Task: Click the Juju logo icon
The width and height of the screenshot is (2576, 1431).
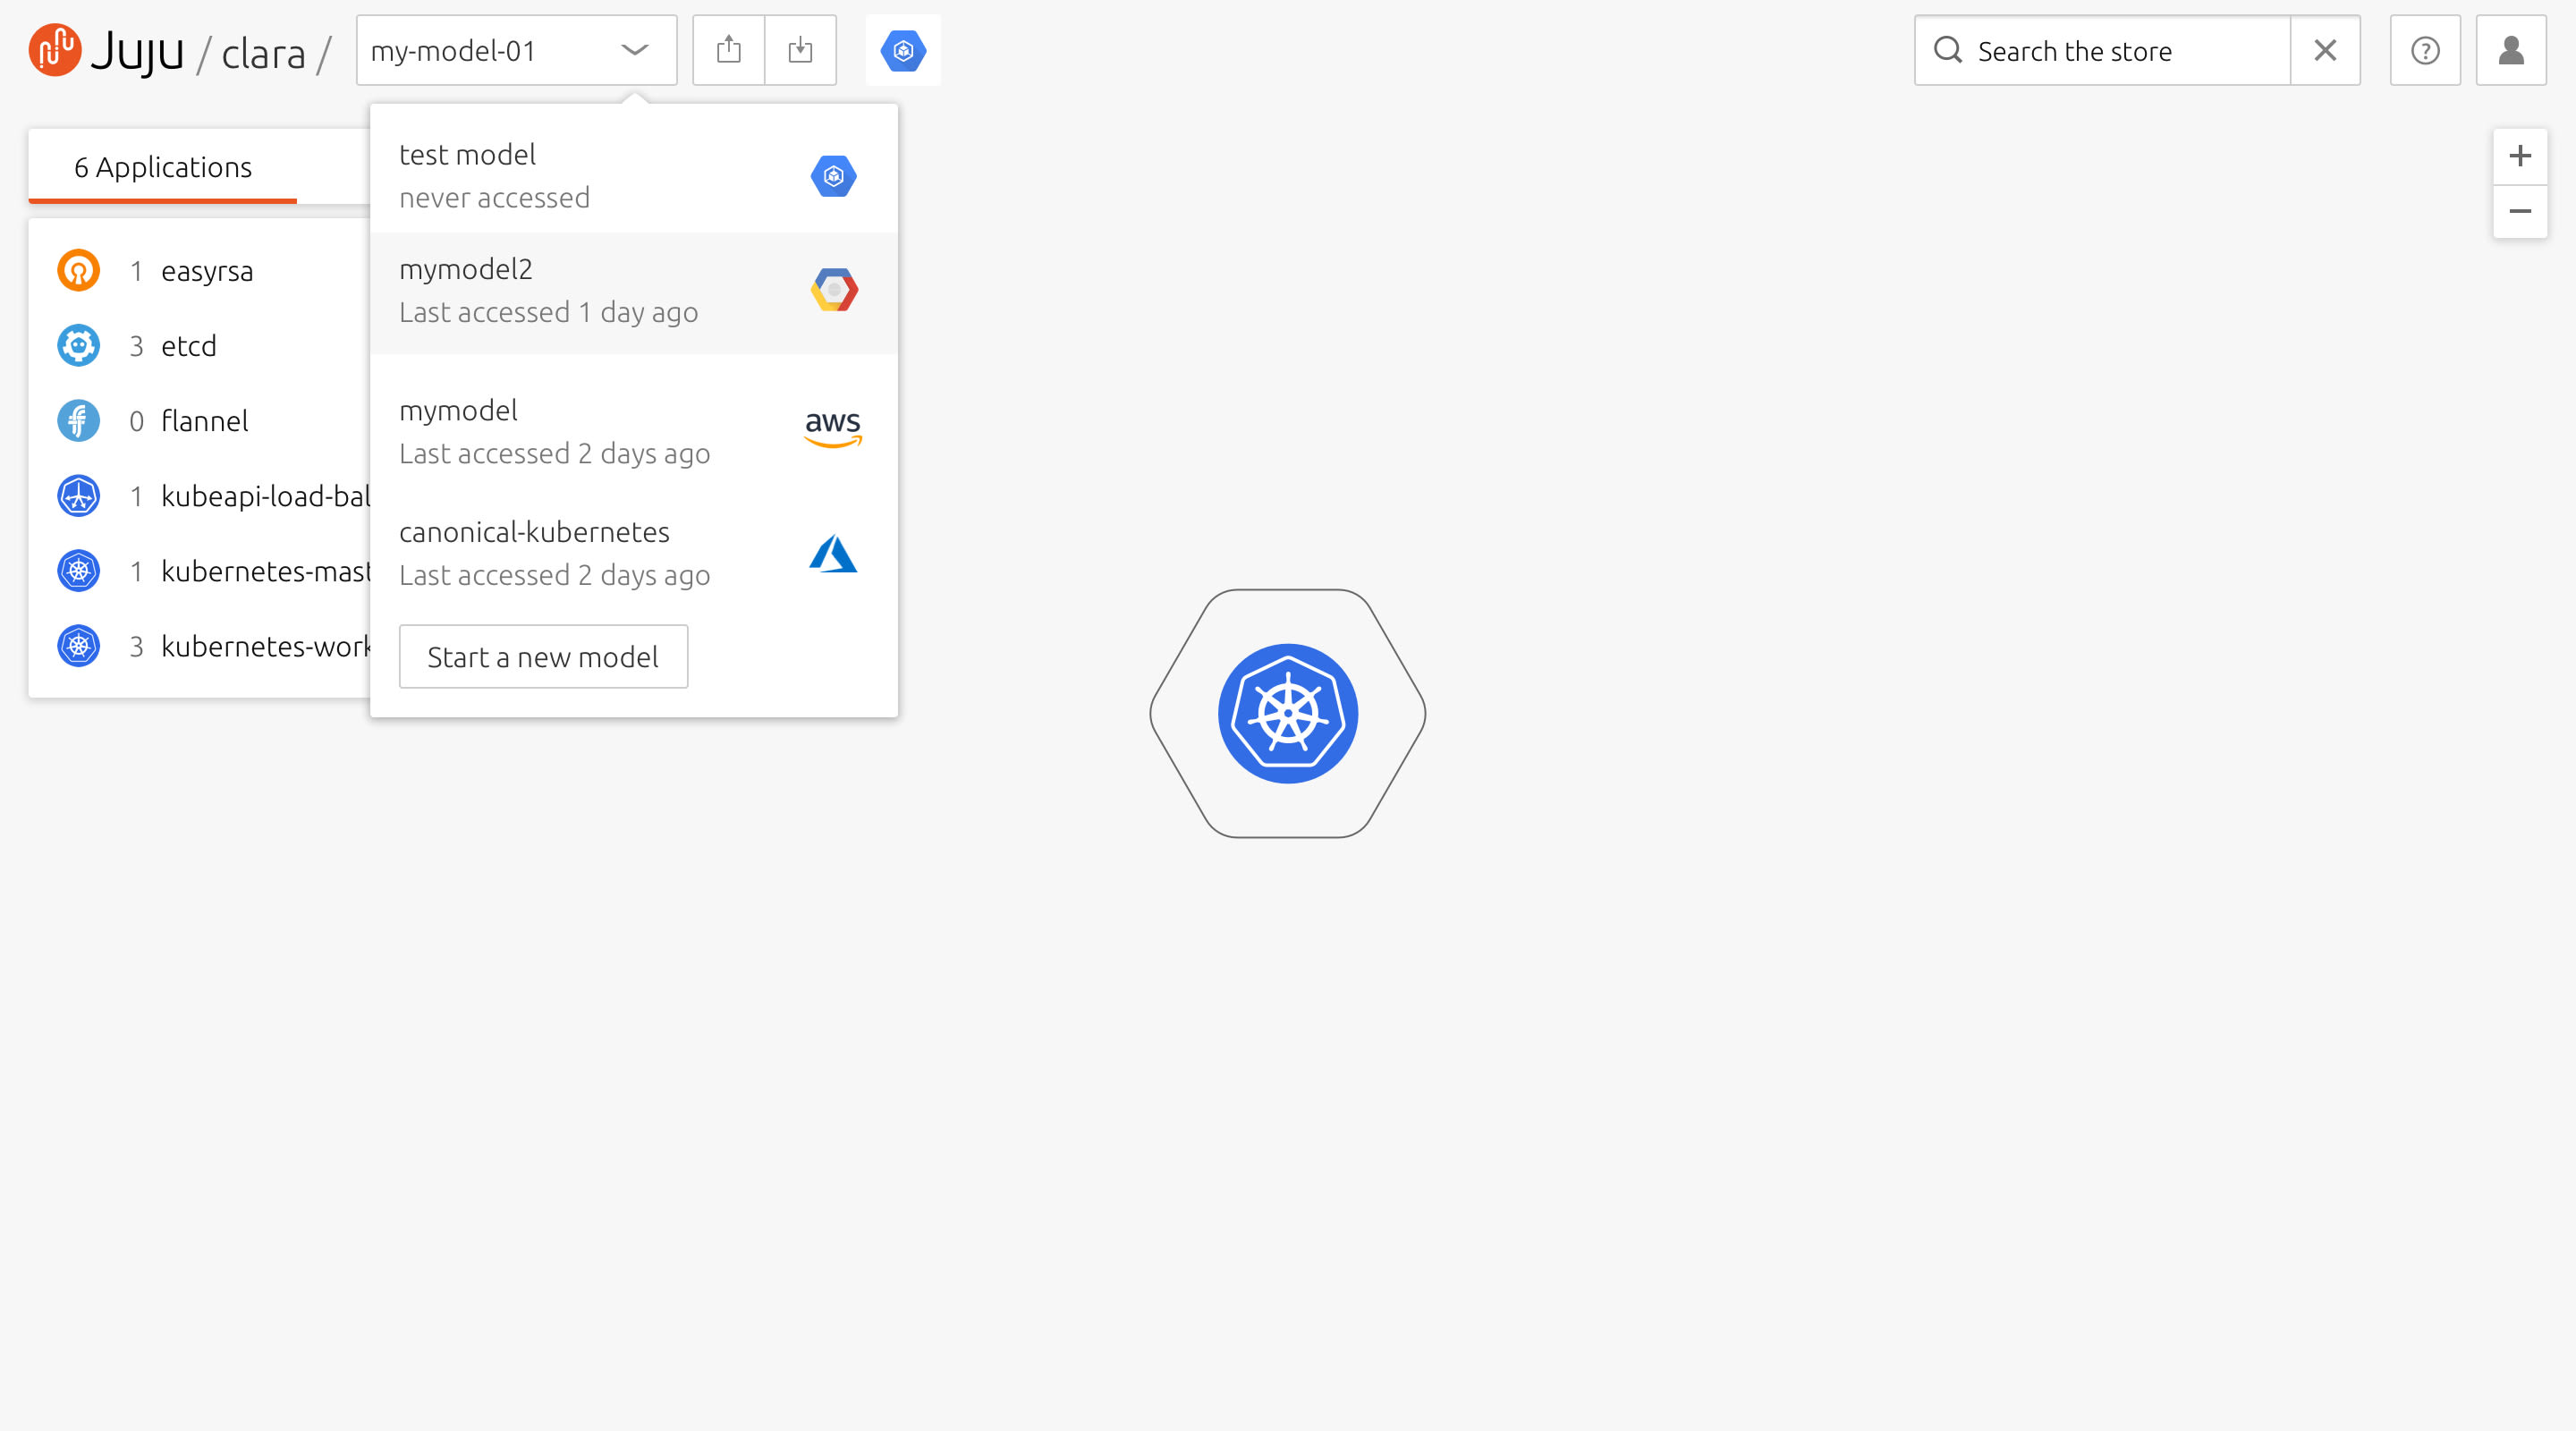Action: (54, 50)
